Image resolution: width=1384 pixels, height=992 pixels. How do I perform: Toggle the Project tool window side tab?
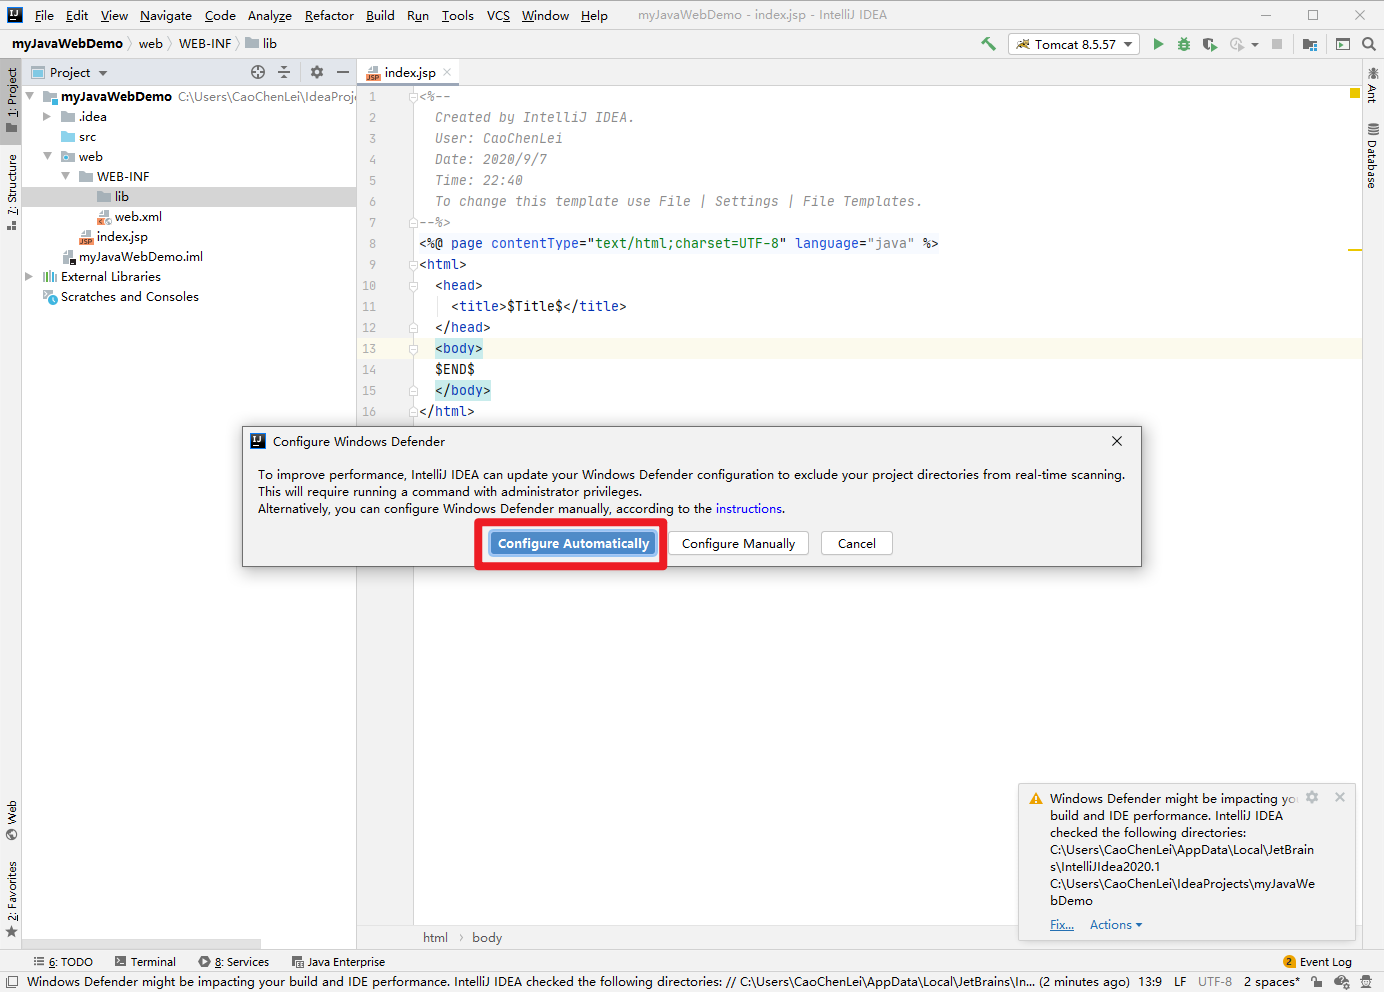[11, 100]
